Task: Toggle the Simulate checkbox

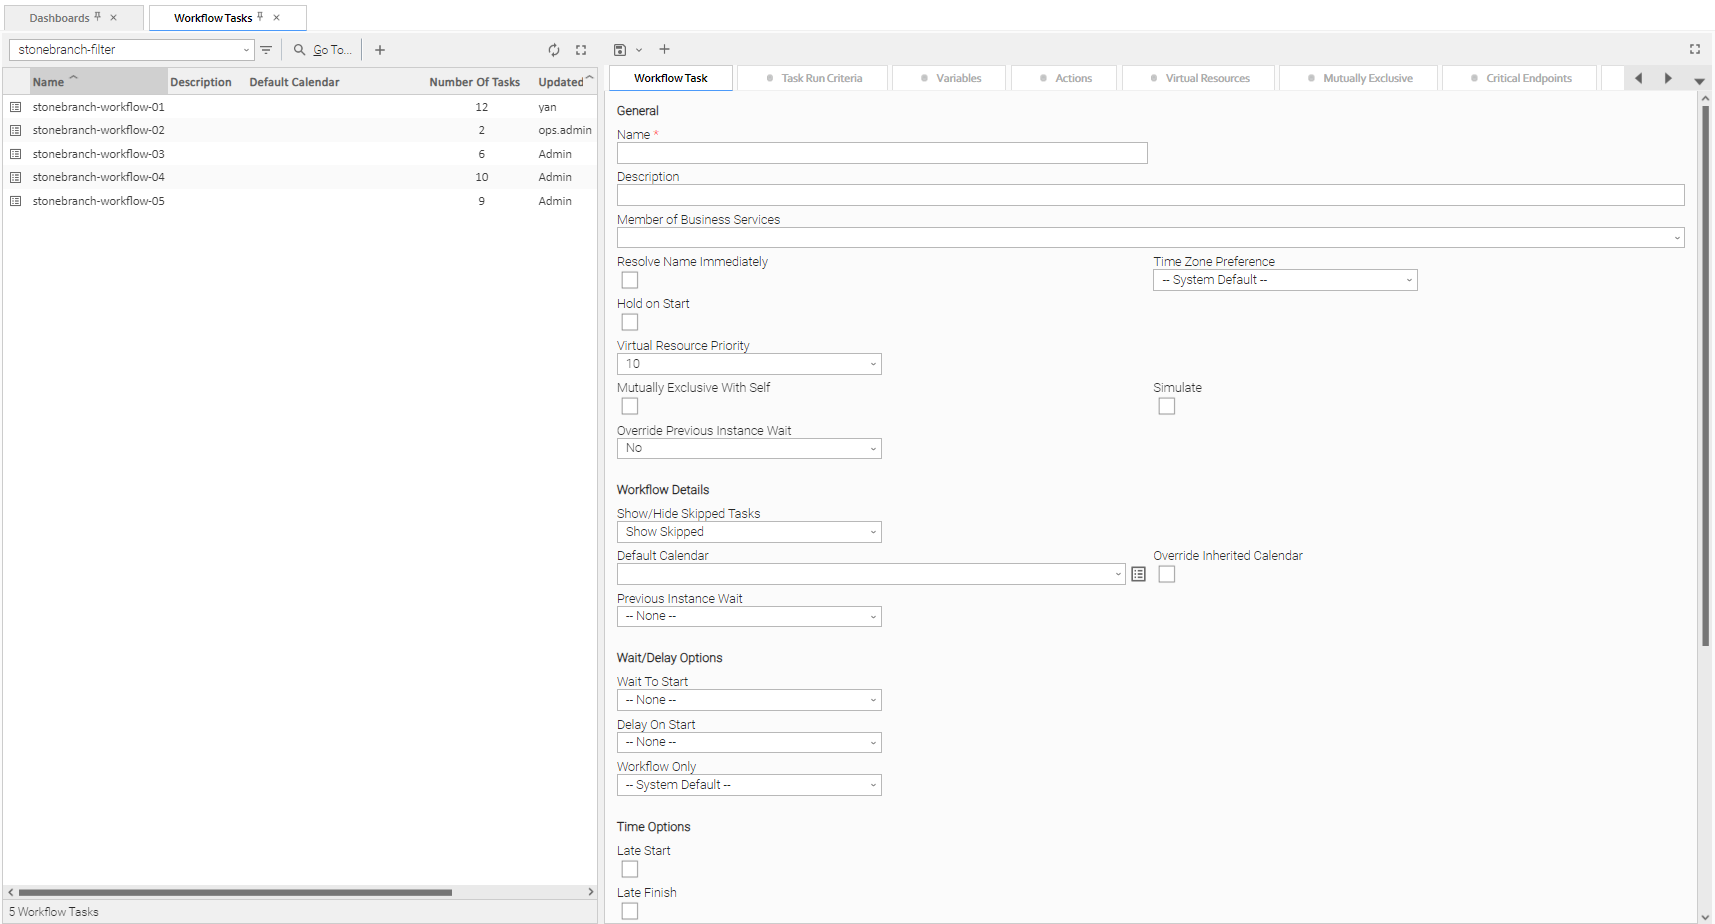Action: click(x=1166, y=406)
